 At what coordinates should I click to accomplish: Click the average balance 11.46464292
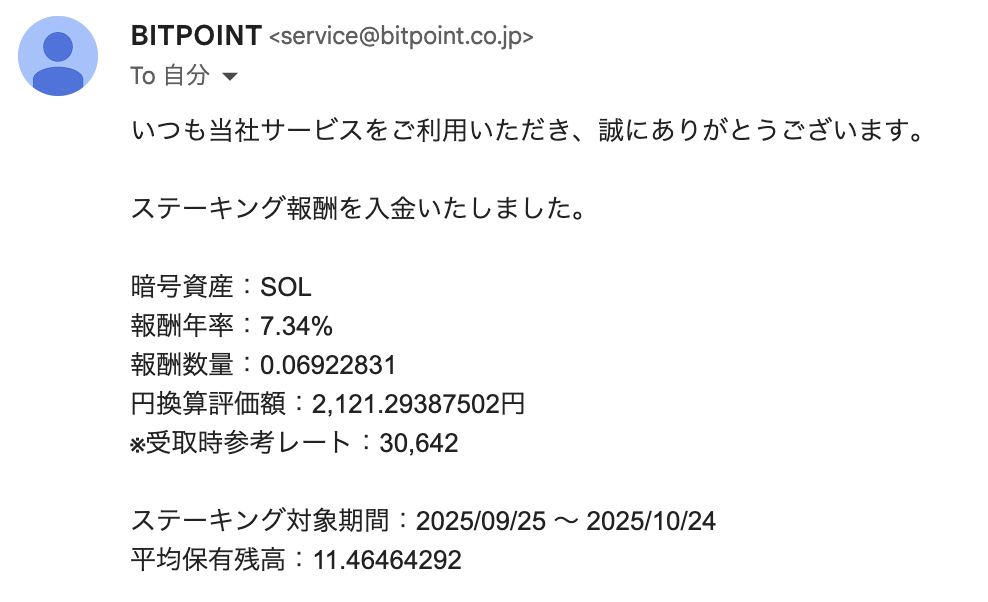click(387, 560)
